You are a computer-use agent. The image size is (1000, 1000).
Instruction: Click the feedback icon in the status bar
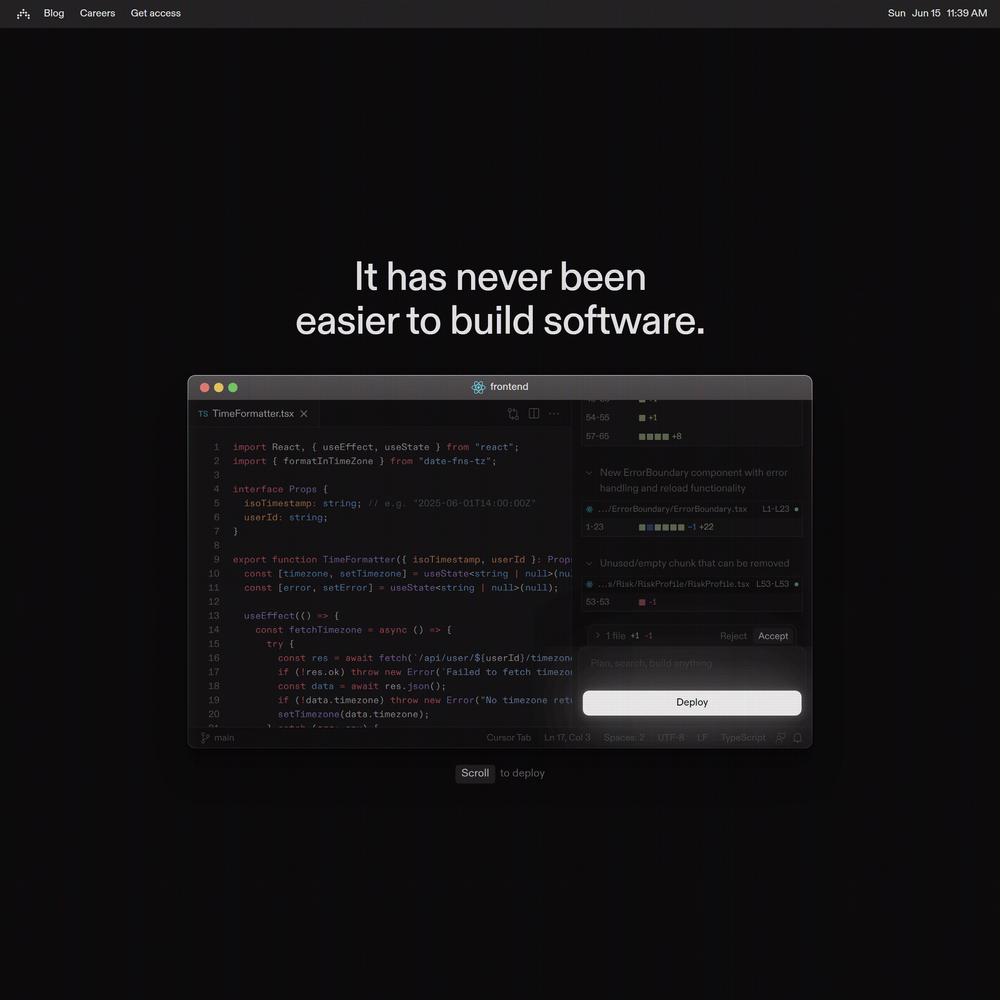point(781,738)
